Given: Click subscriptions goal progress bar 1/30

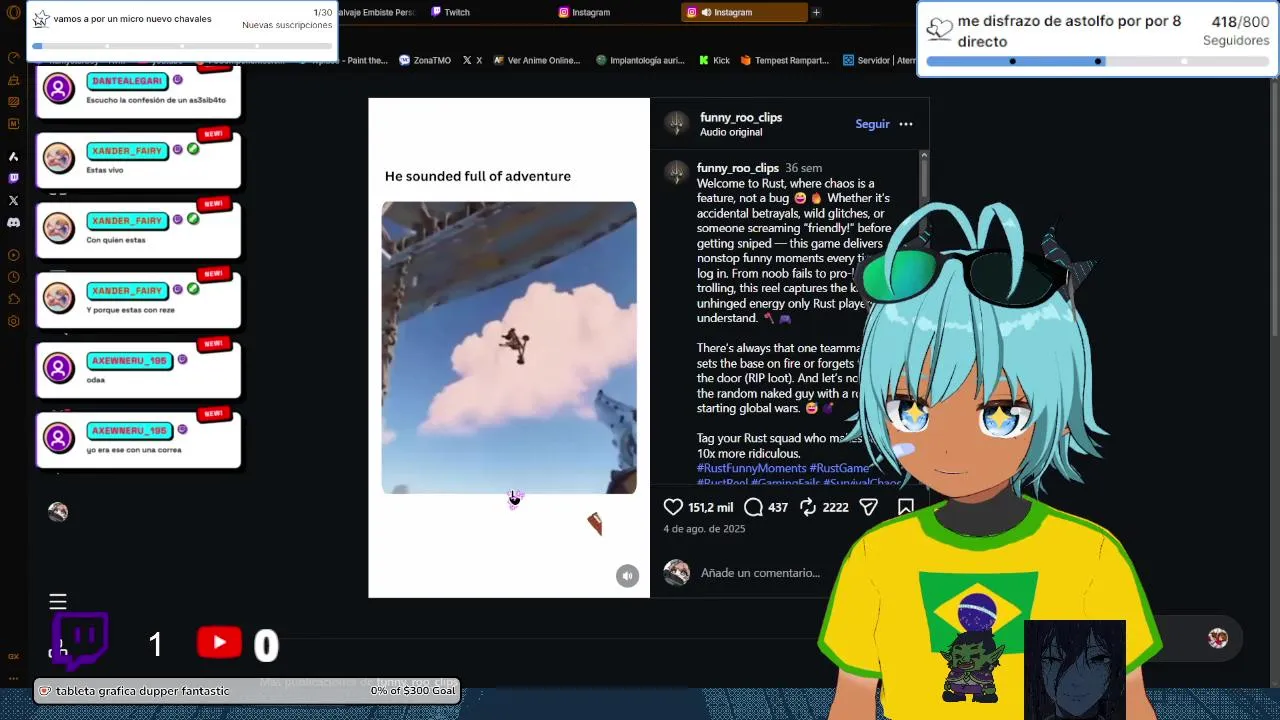Looking at the screenshot, I should pos(183,46).
